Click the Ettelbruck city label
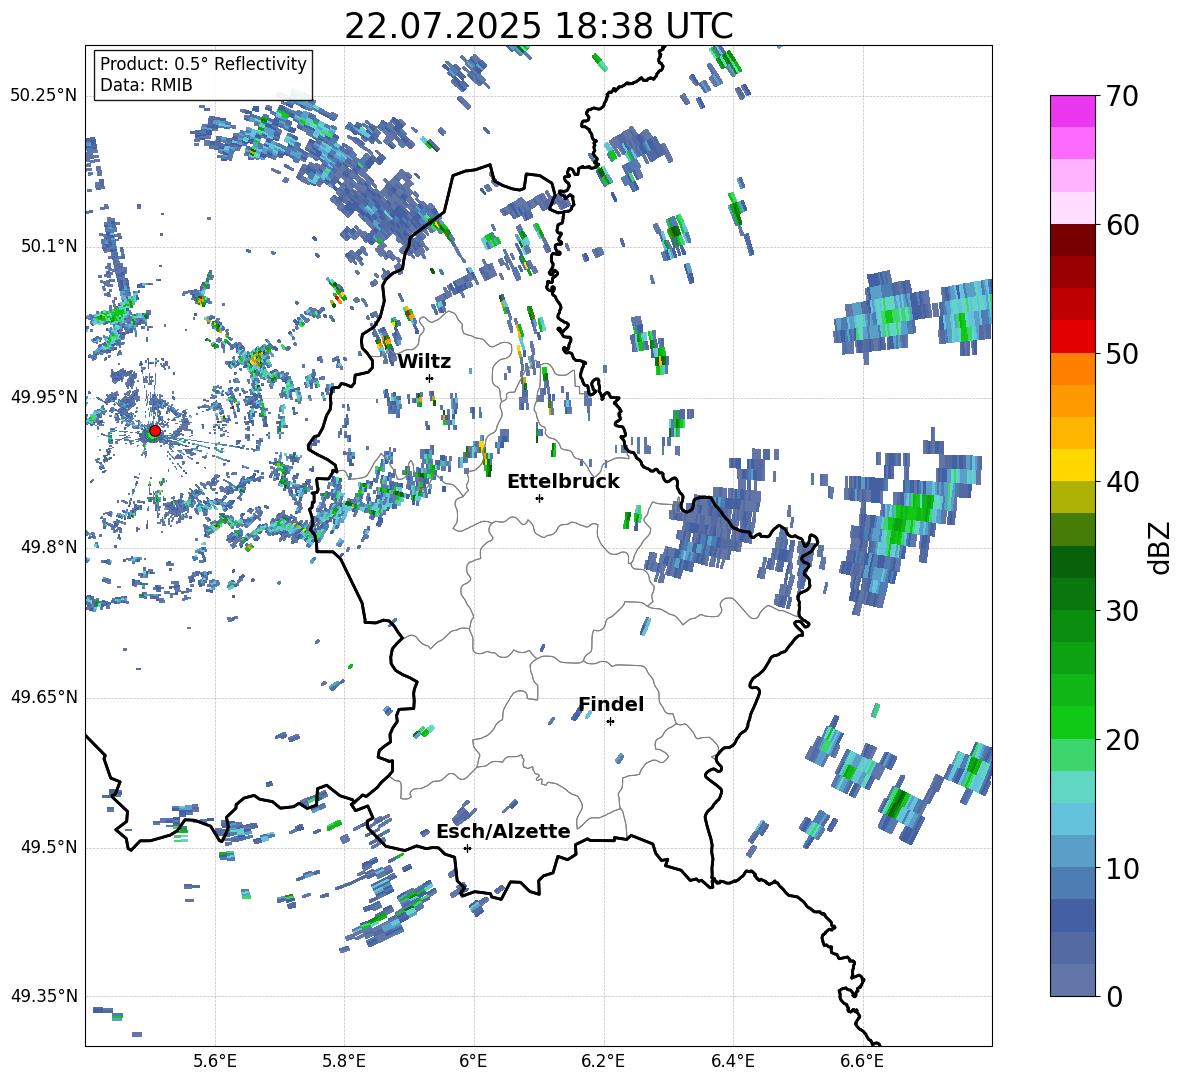The height and width of the screenshot is (1081, 1184). click(x=563, y=482)
